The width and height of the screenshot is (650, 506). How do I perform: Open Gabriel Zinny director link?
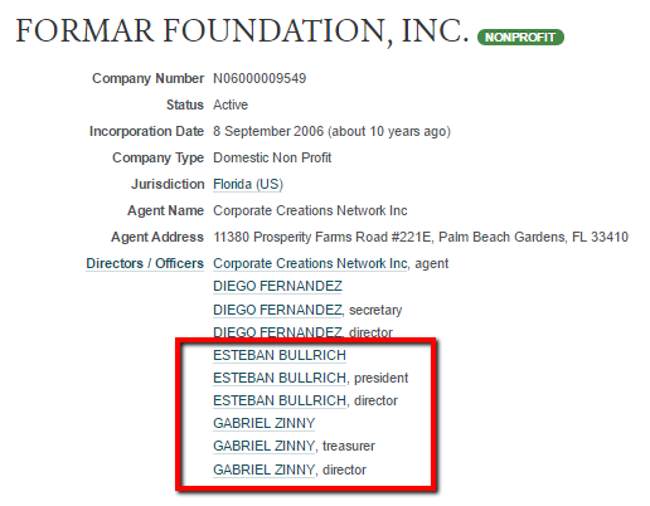[x=264, y=470]
